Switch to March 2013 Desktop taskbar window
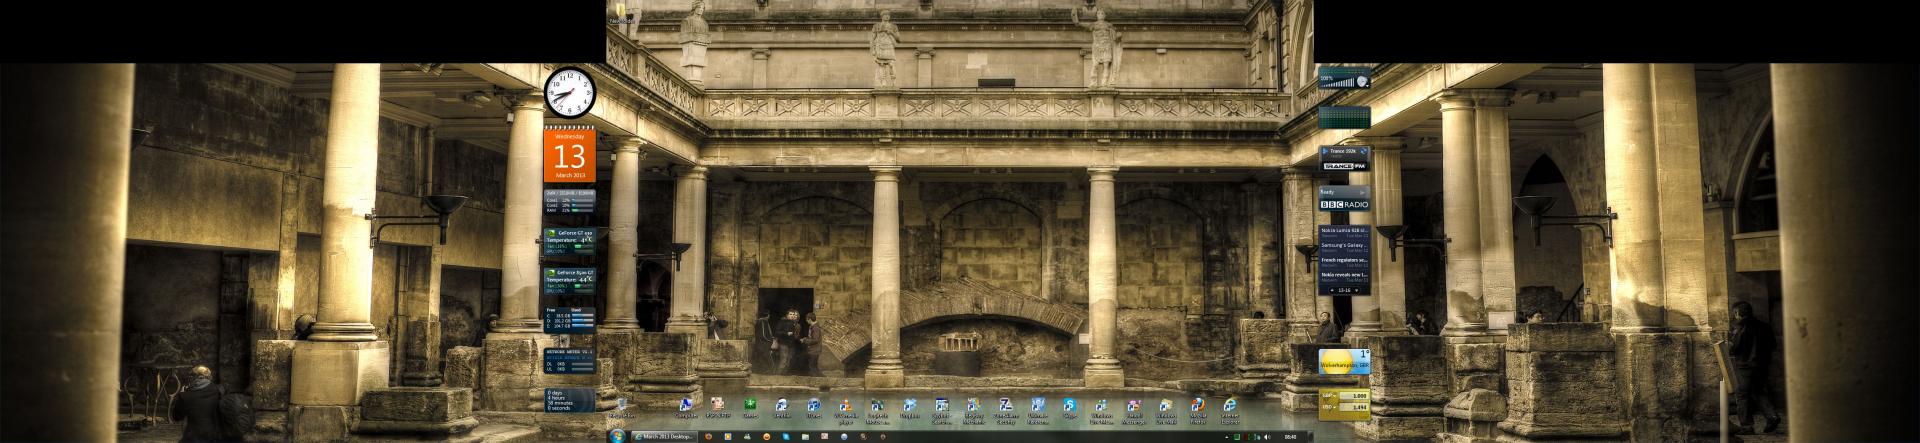The height and width of the screenshot is (443, 1920). pyautogui.click(x=665, y=437)
